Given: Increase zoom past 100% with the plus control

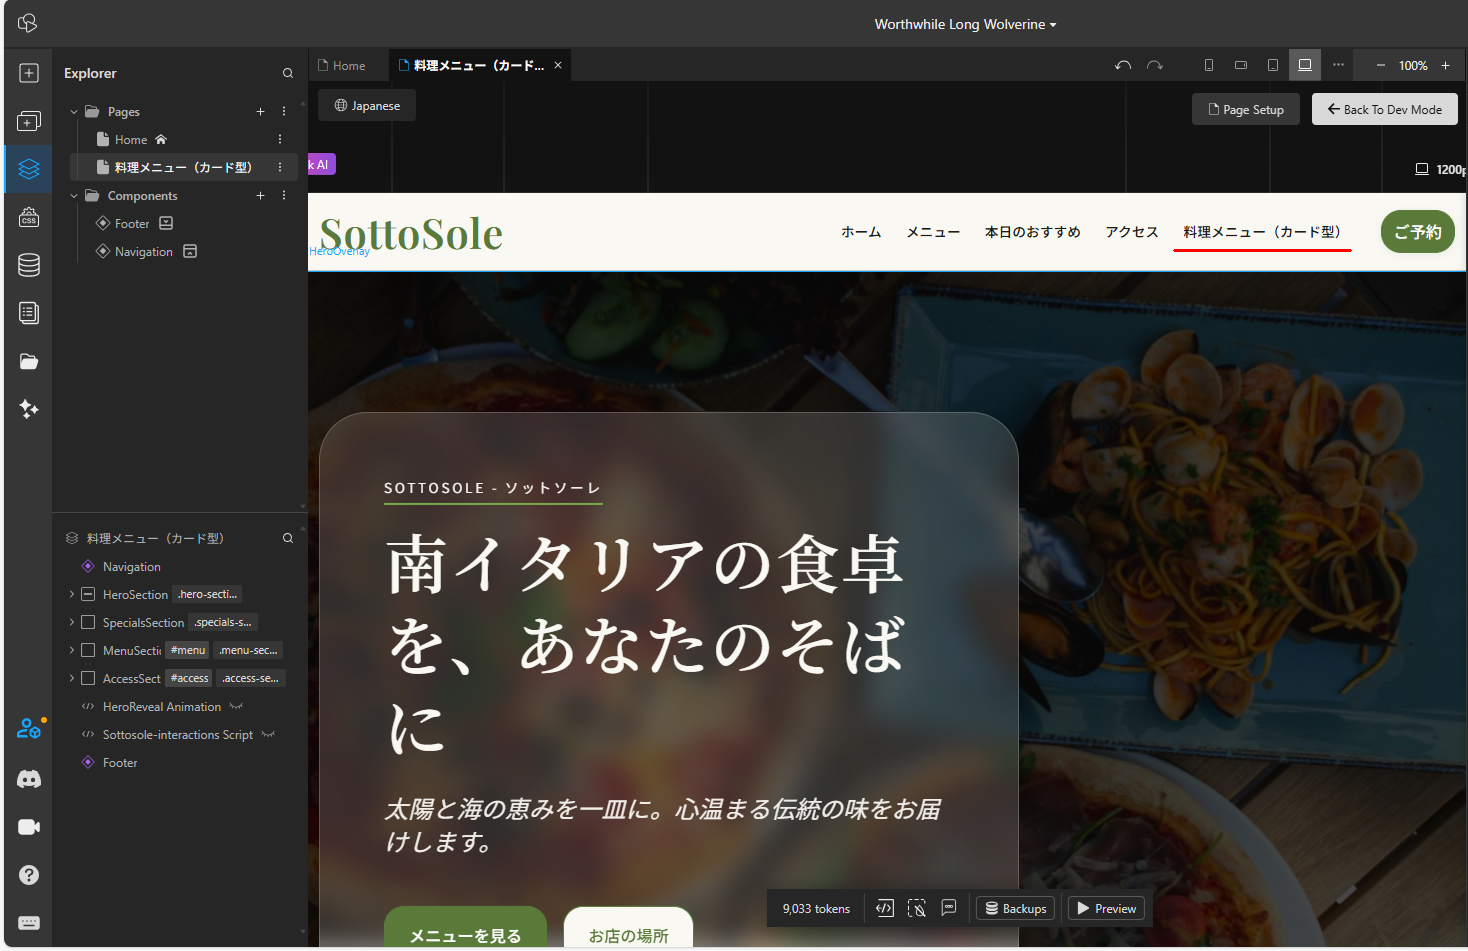Looking at the screenshot, I should [x=1446, y=65].
